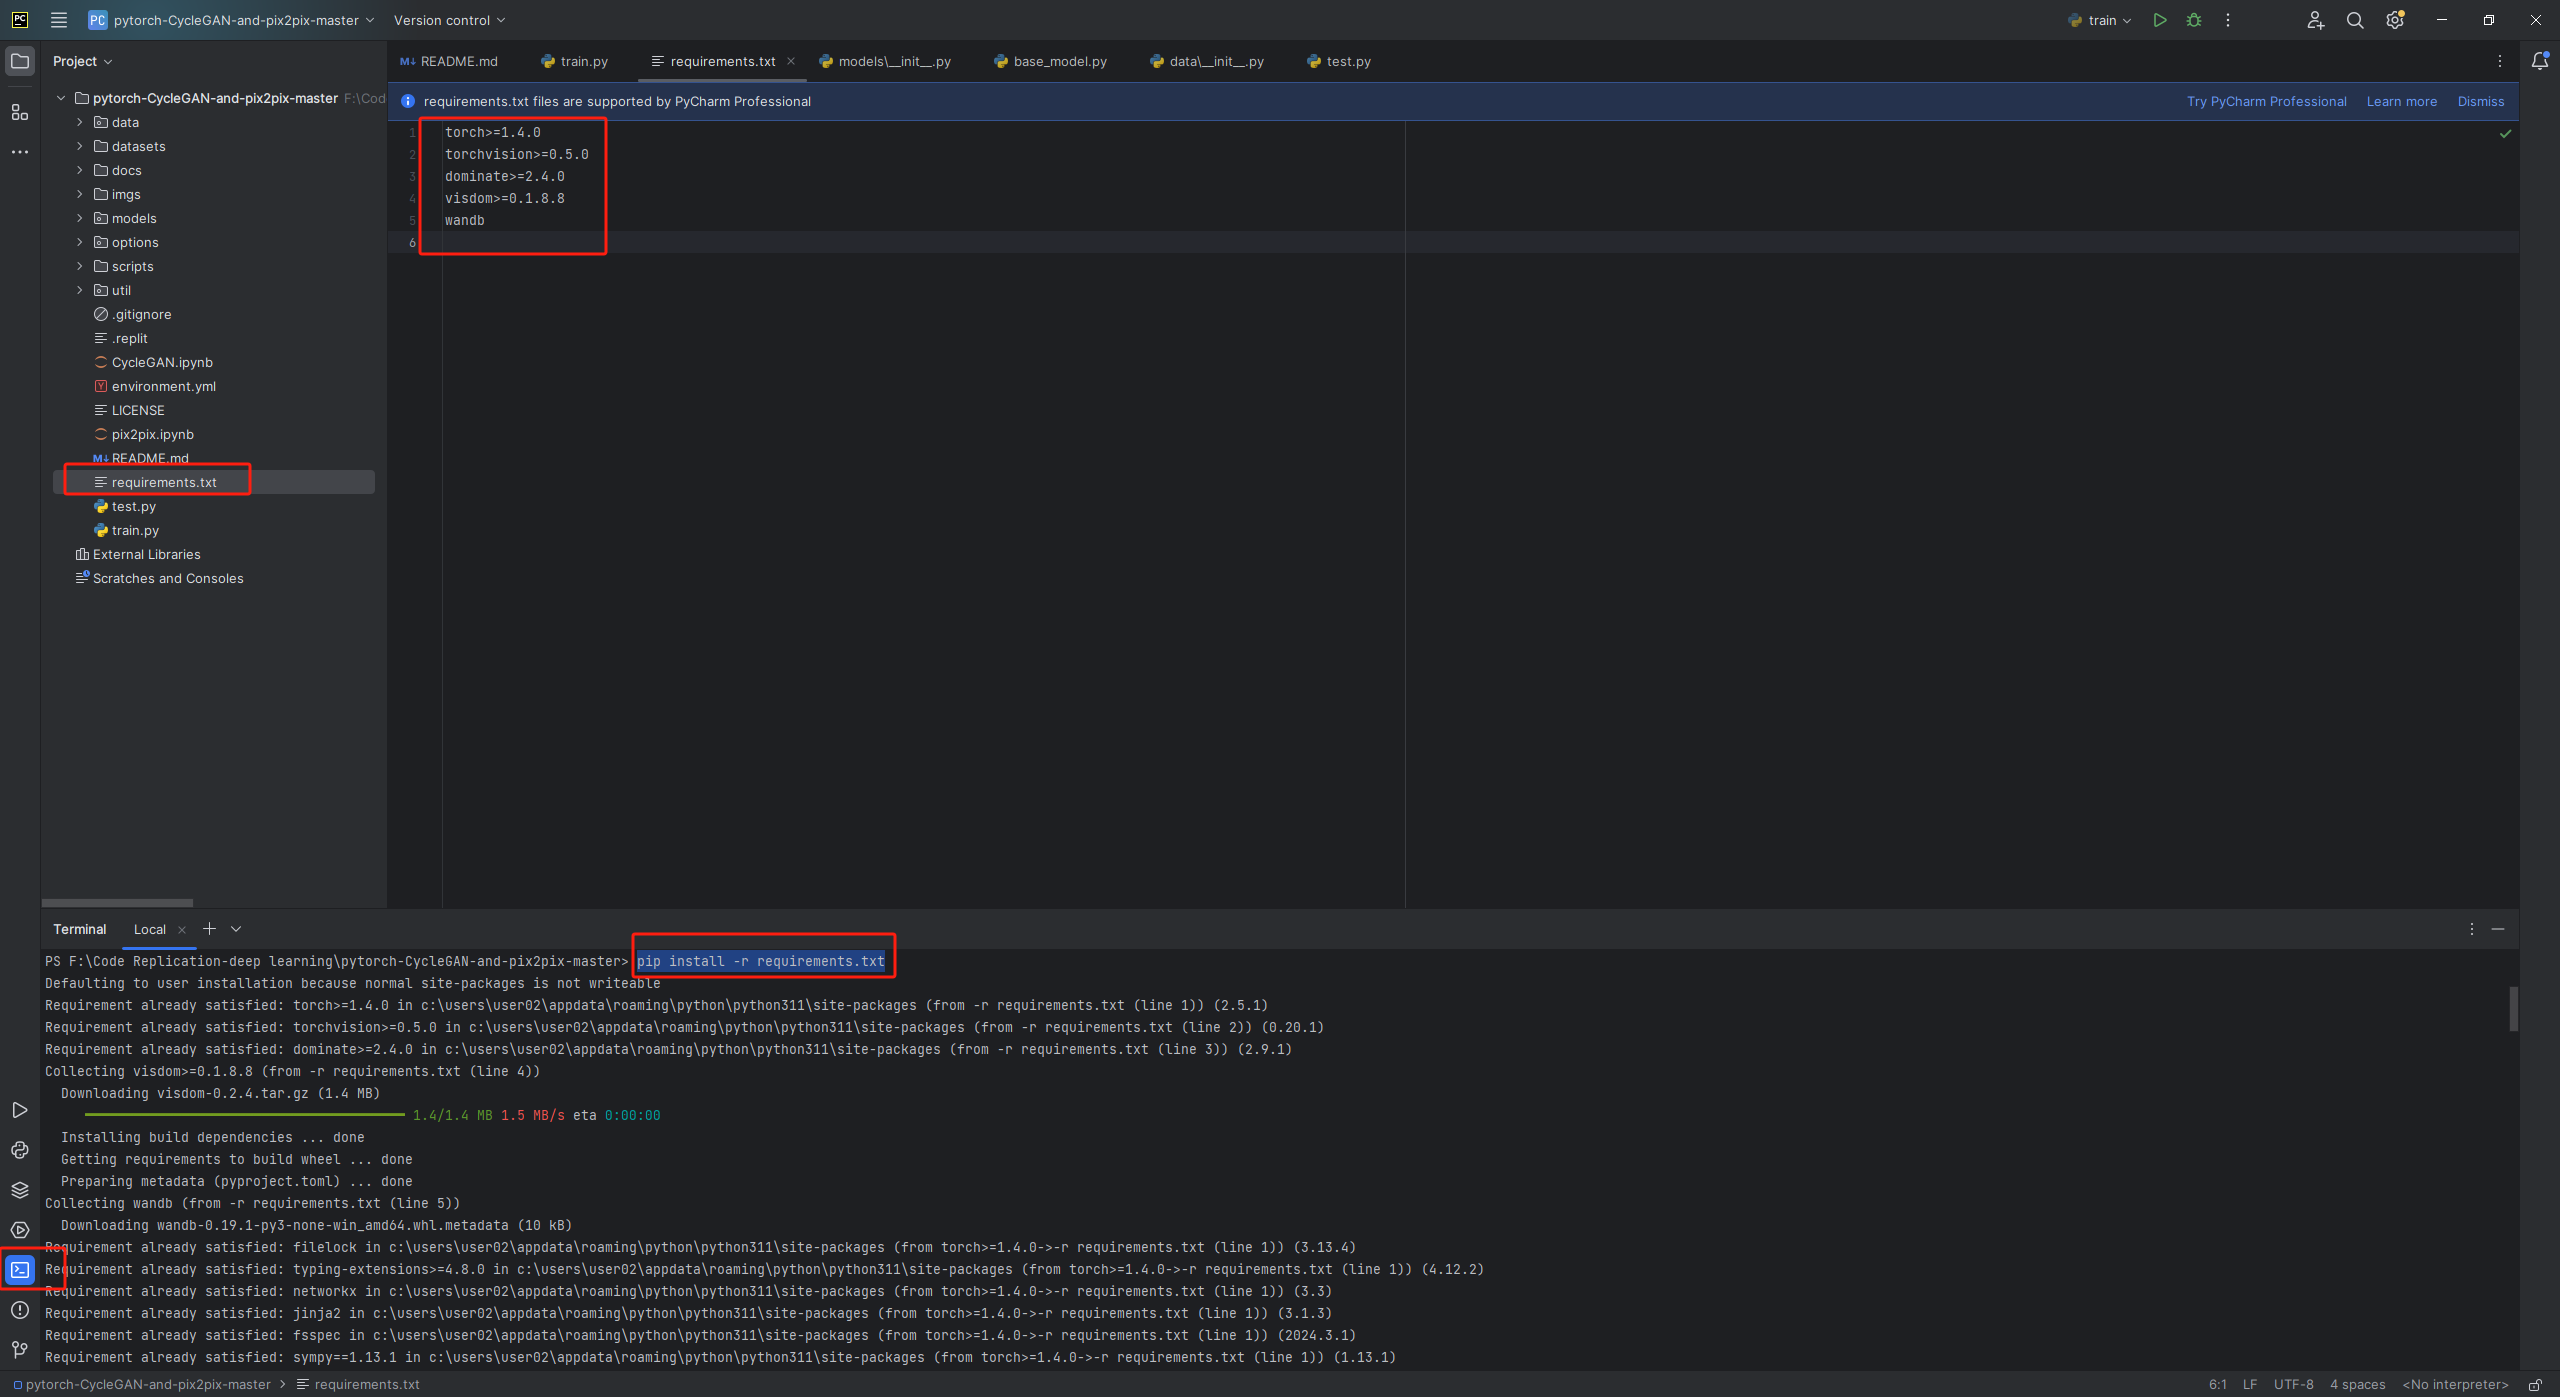Open the Structure tool window
The height and width of the screenshot is (1397, 2560).
20,112
